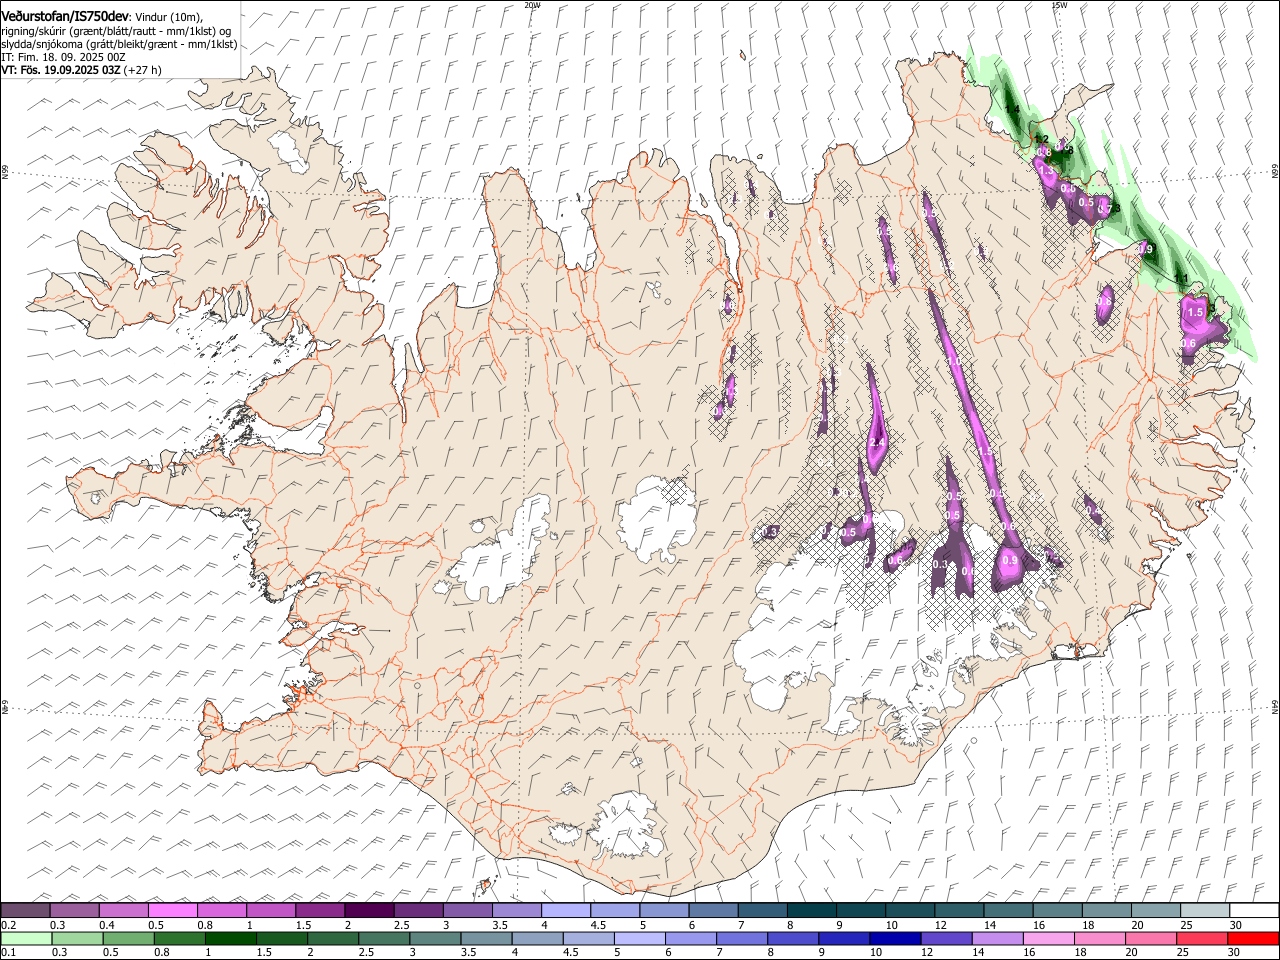1280x960 pixels.
Task: Click the 'IT: Fim. 18. 09. 2025 00Z' line
Action: point(63,57)
